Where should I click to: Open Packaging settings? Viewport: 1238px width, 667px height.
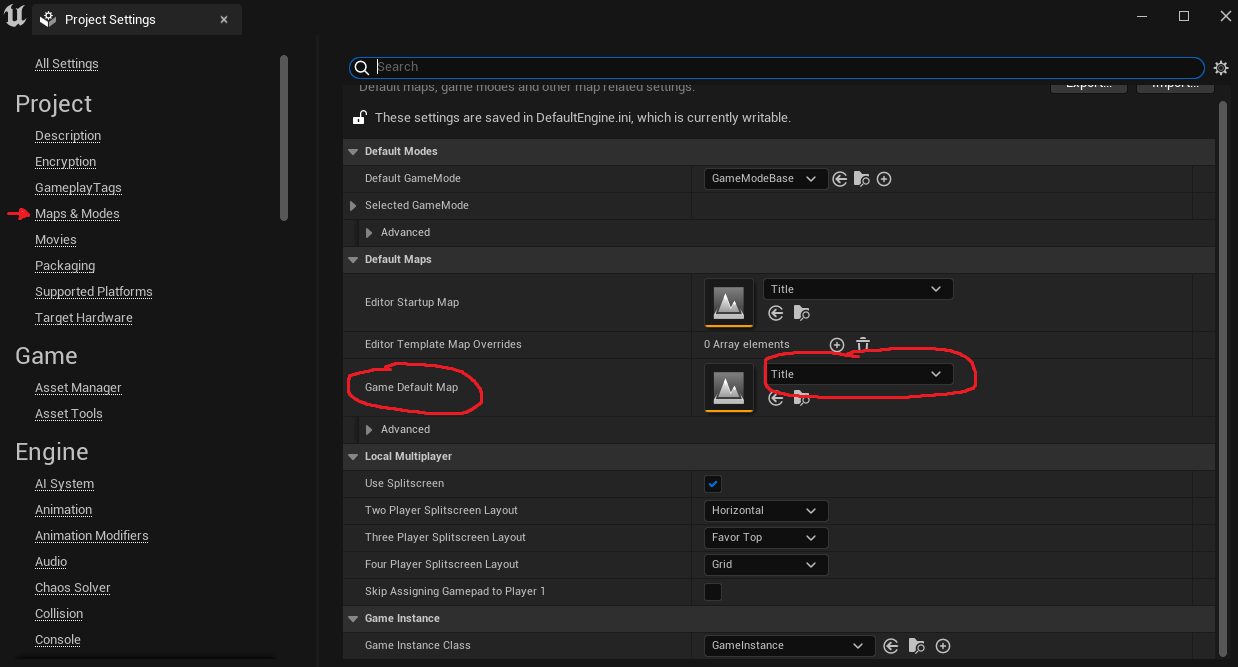[65, 266]
